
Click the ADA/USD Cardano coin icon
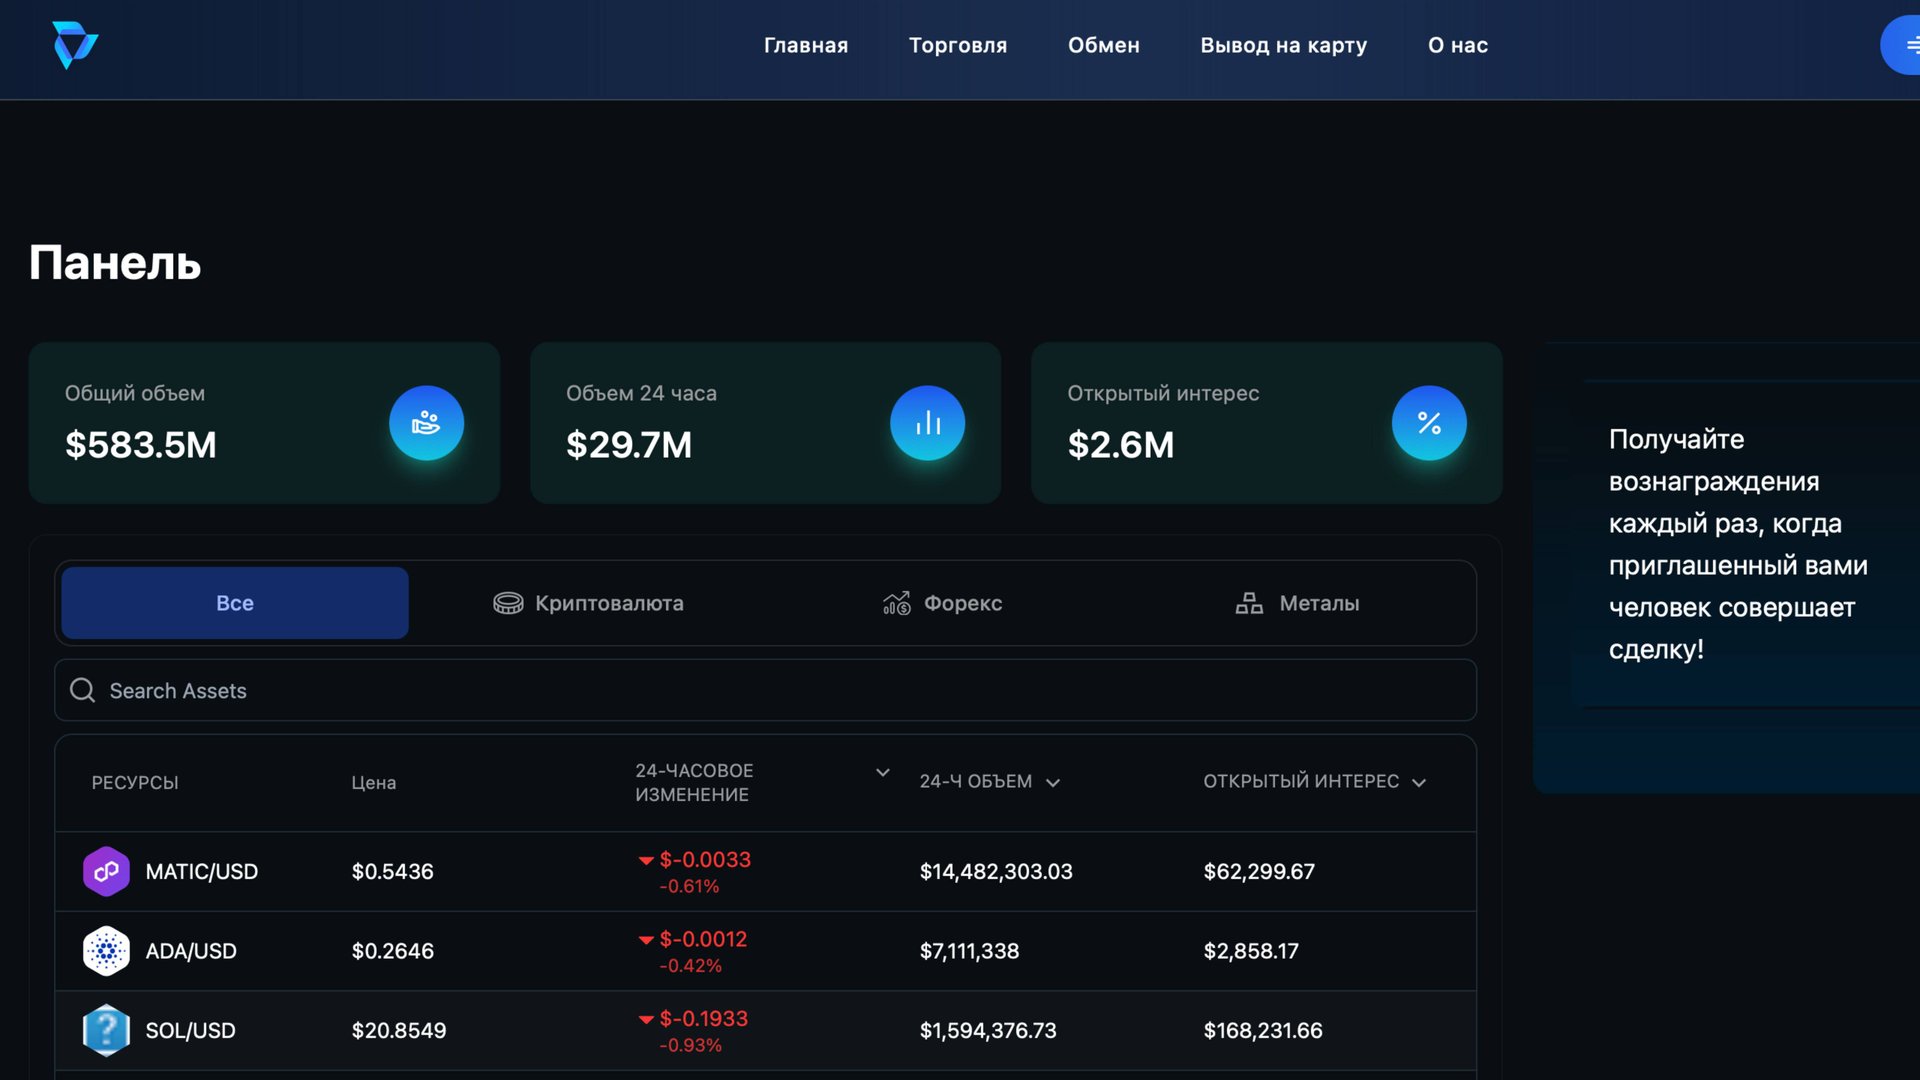coord(106,951)
